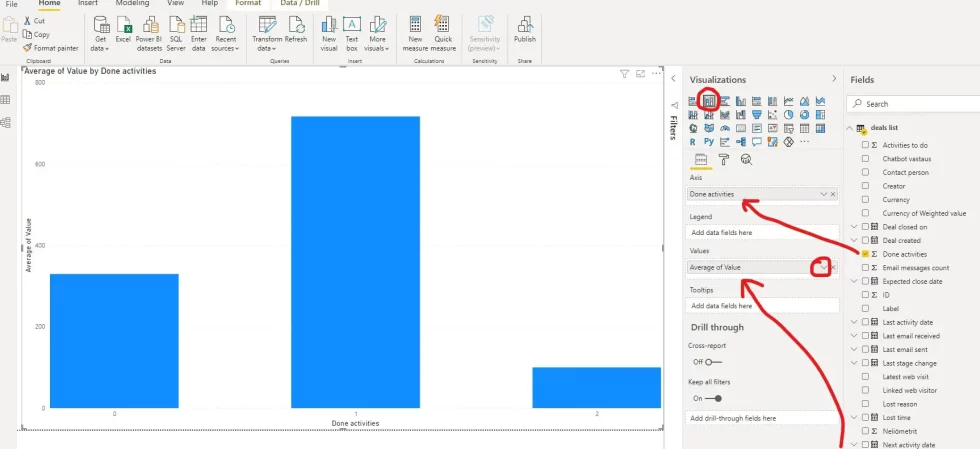
Task: Check the Email messages count field
Action: 866,268
